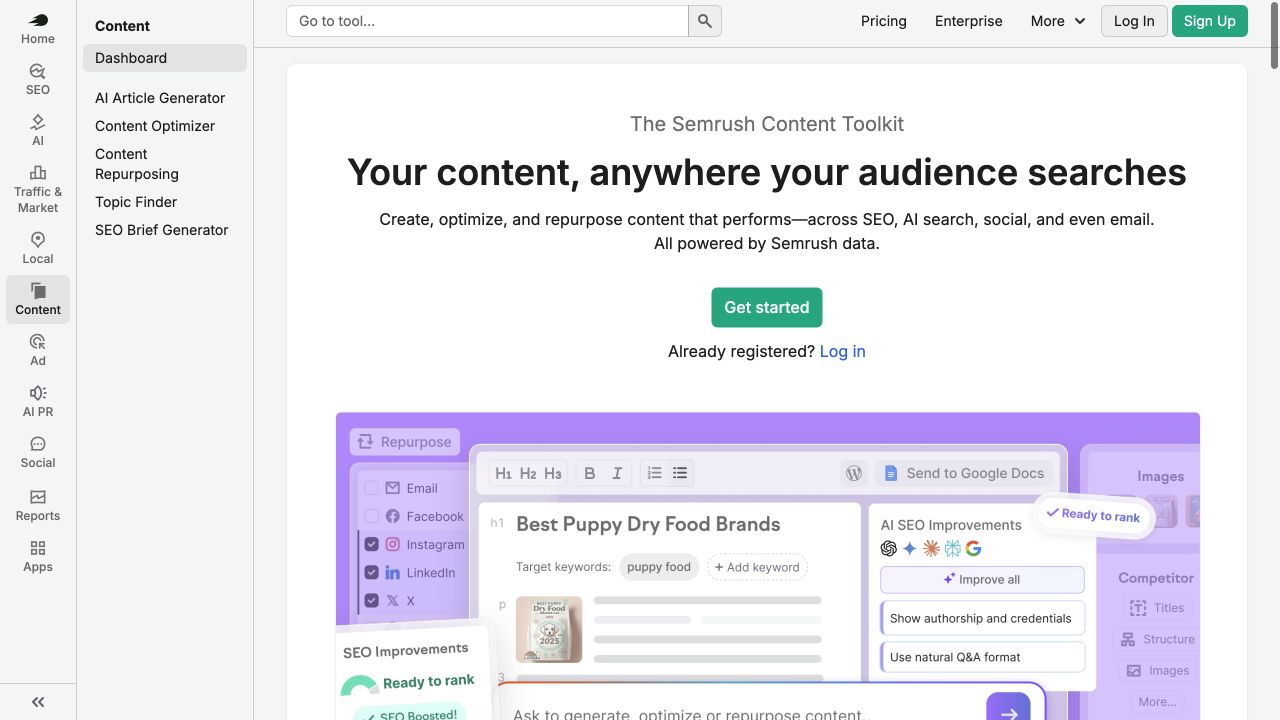The width and height of the screenshot is (1280, 720).
Task: Open SEO Brief Generator
Action: point(162,230)
